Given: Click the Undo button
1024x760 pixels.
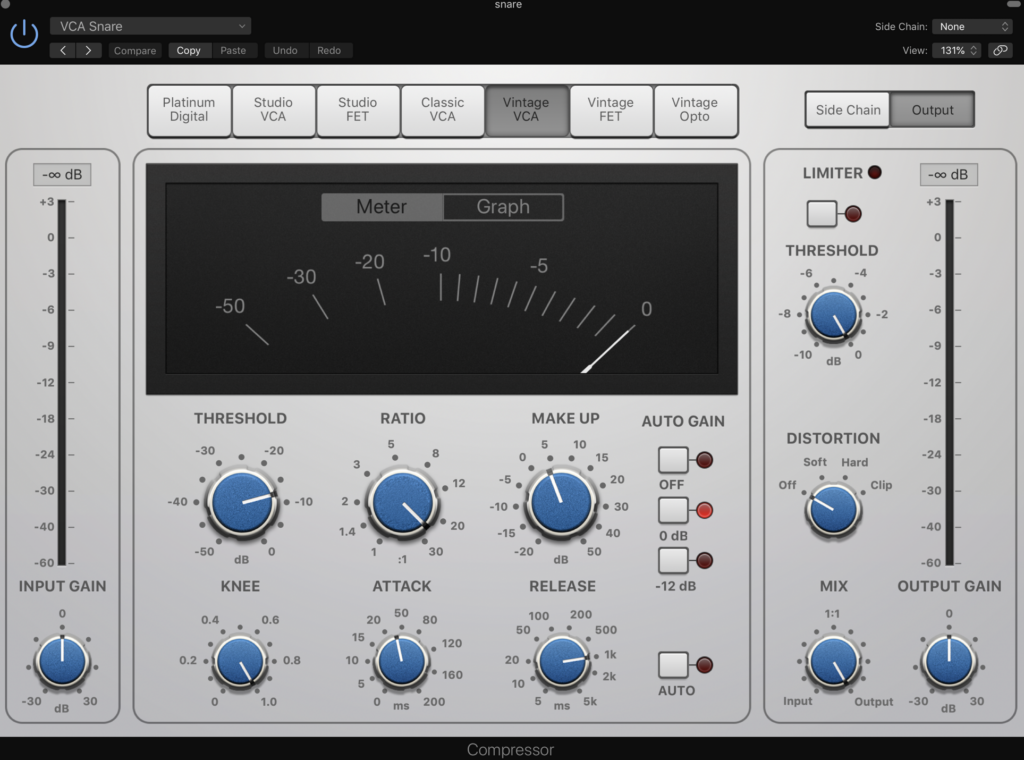Looking at the screenshot, I should click(285, 50).
